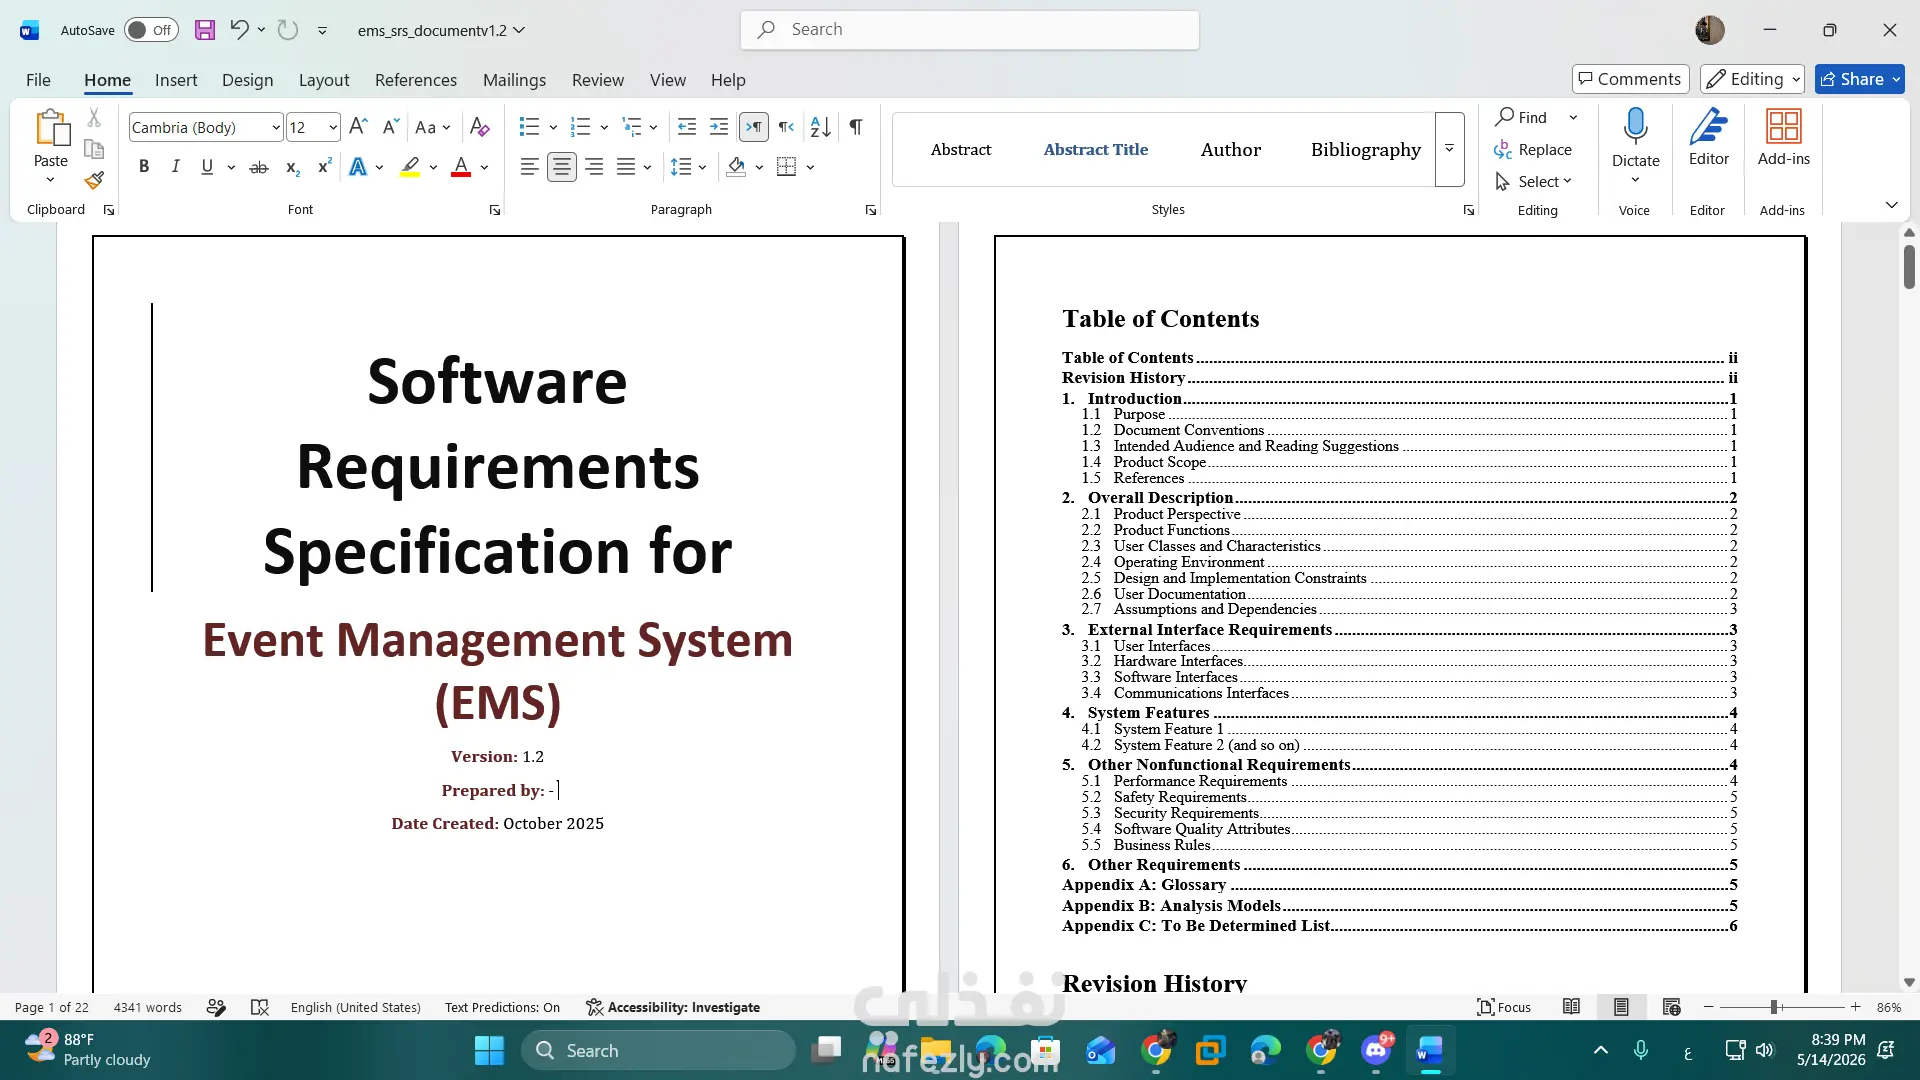Increase font size with grow font icon
1920x1080 pixels.
[x=358, y=127]
